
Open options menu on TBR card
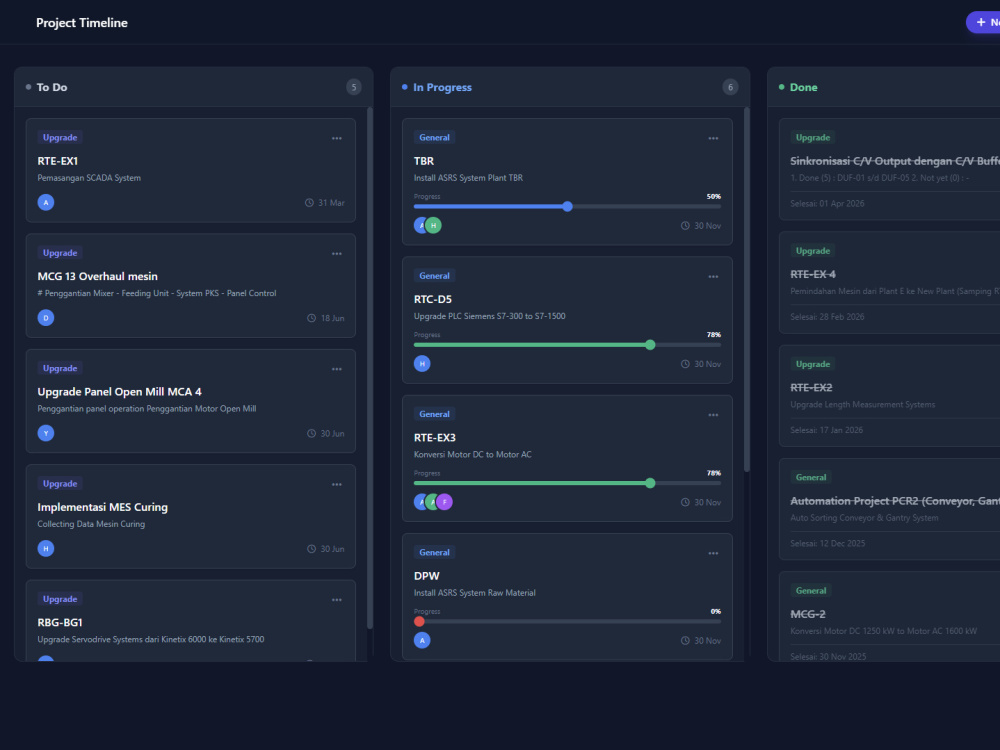(x=713, y=138)
